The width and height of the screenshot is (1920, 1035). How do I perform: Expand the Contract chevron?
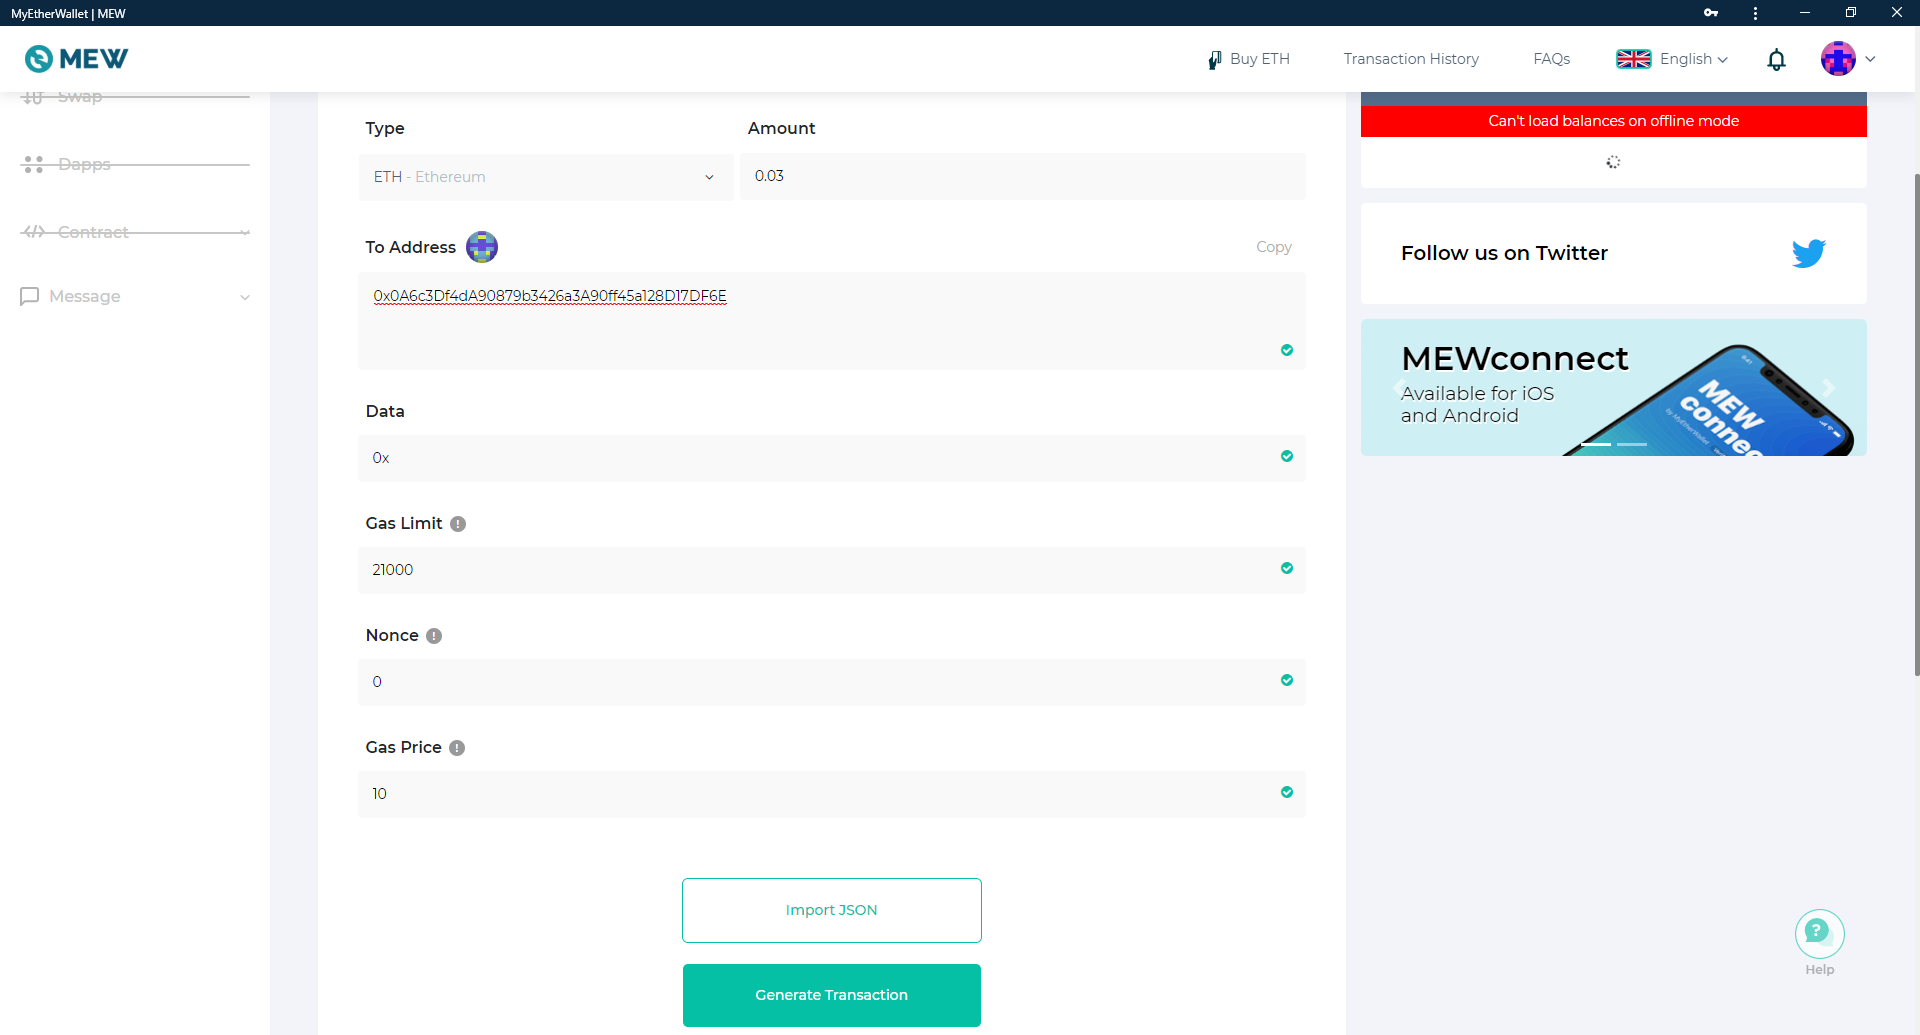[245, 232]
